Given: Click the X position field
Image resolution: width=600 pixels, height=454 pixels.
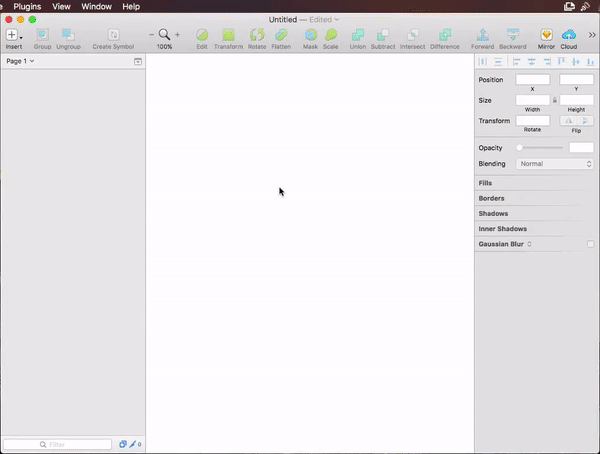Looking at the screenshot, I should click(x=533, y=80).
